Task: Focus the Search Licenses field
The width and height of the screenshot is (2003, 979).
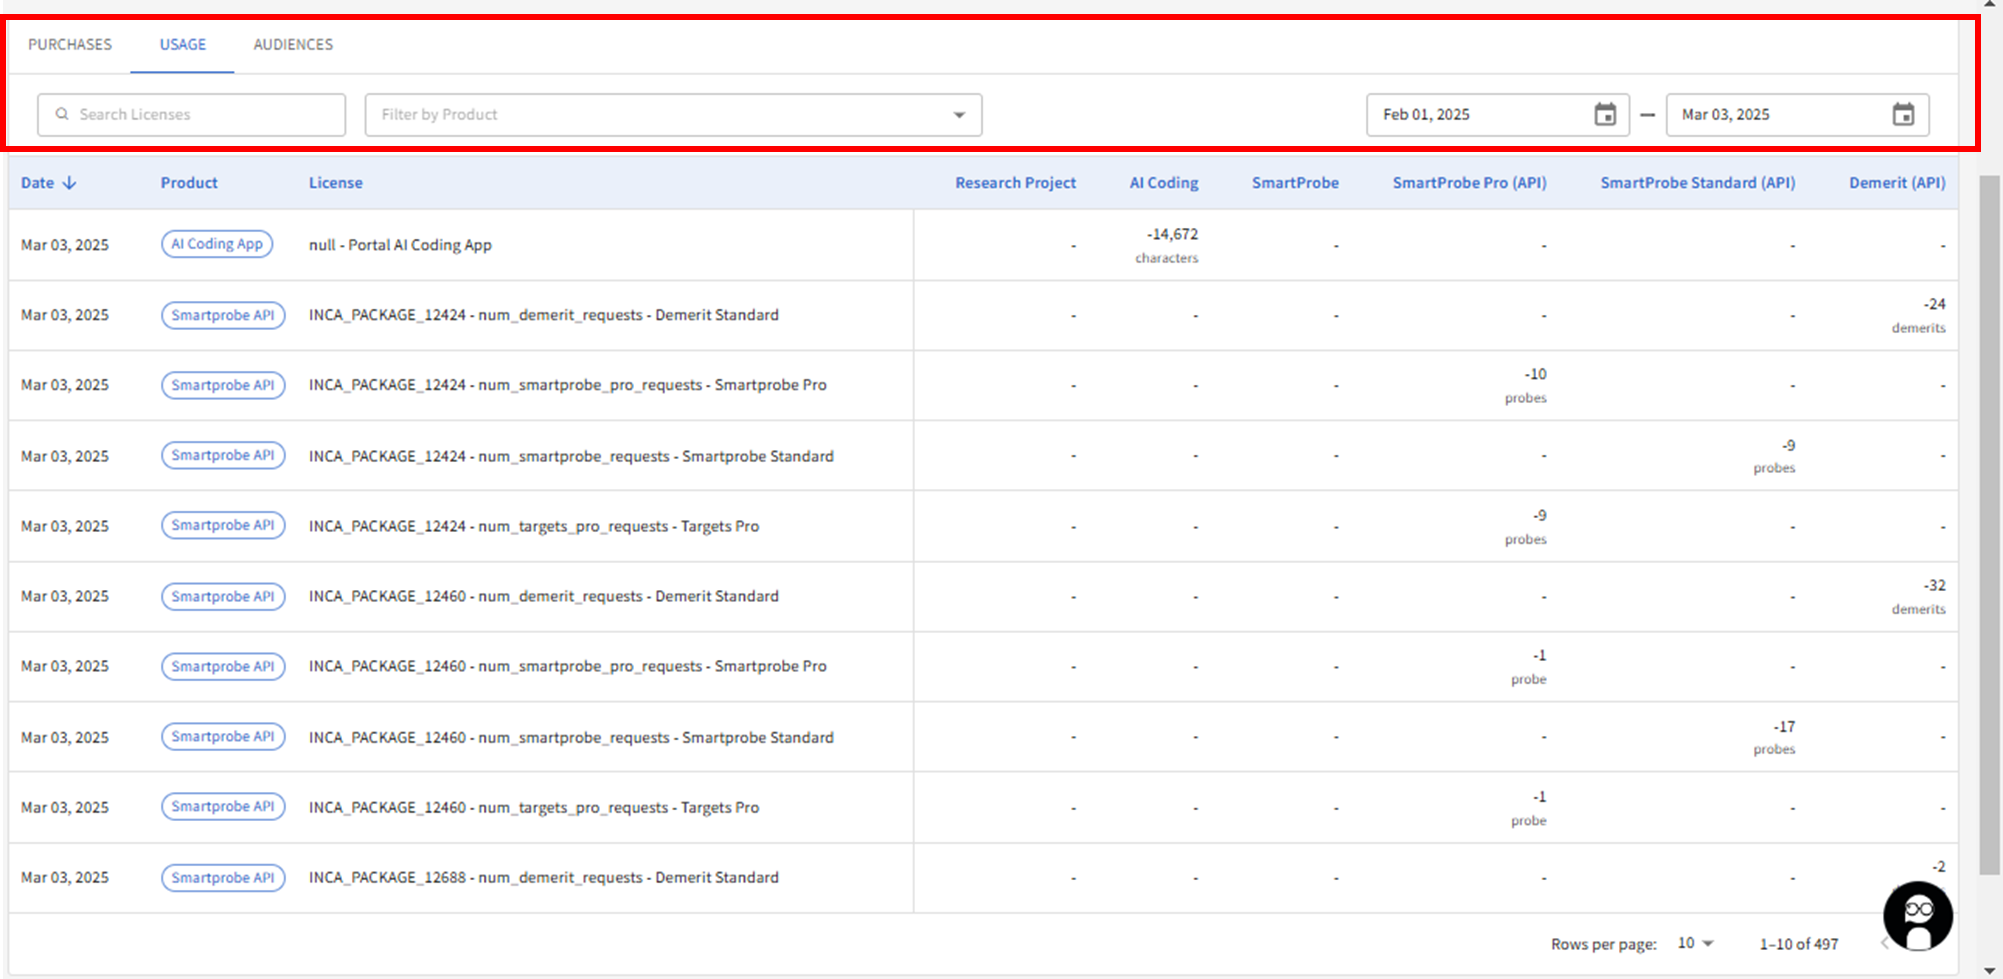Action: click(x=192, y=114)
